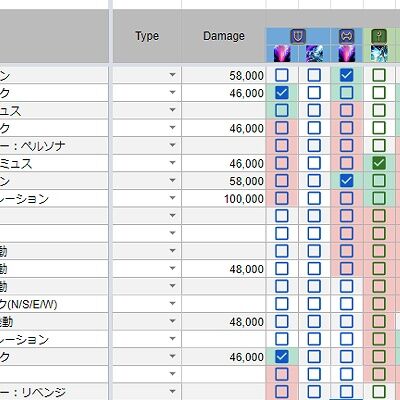Screen dimensions: 400x400
Task: Select the blue-white crystal skill icon
Action: pos(314,54)
